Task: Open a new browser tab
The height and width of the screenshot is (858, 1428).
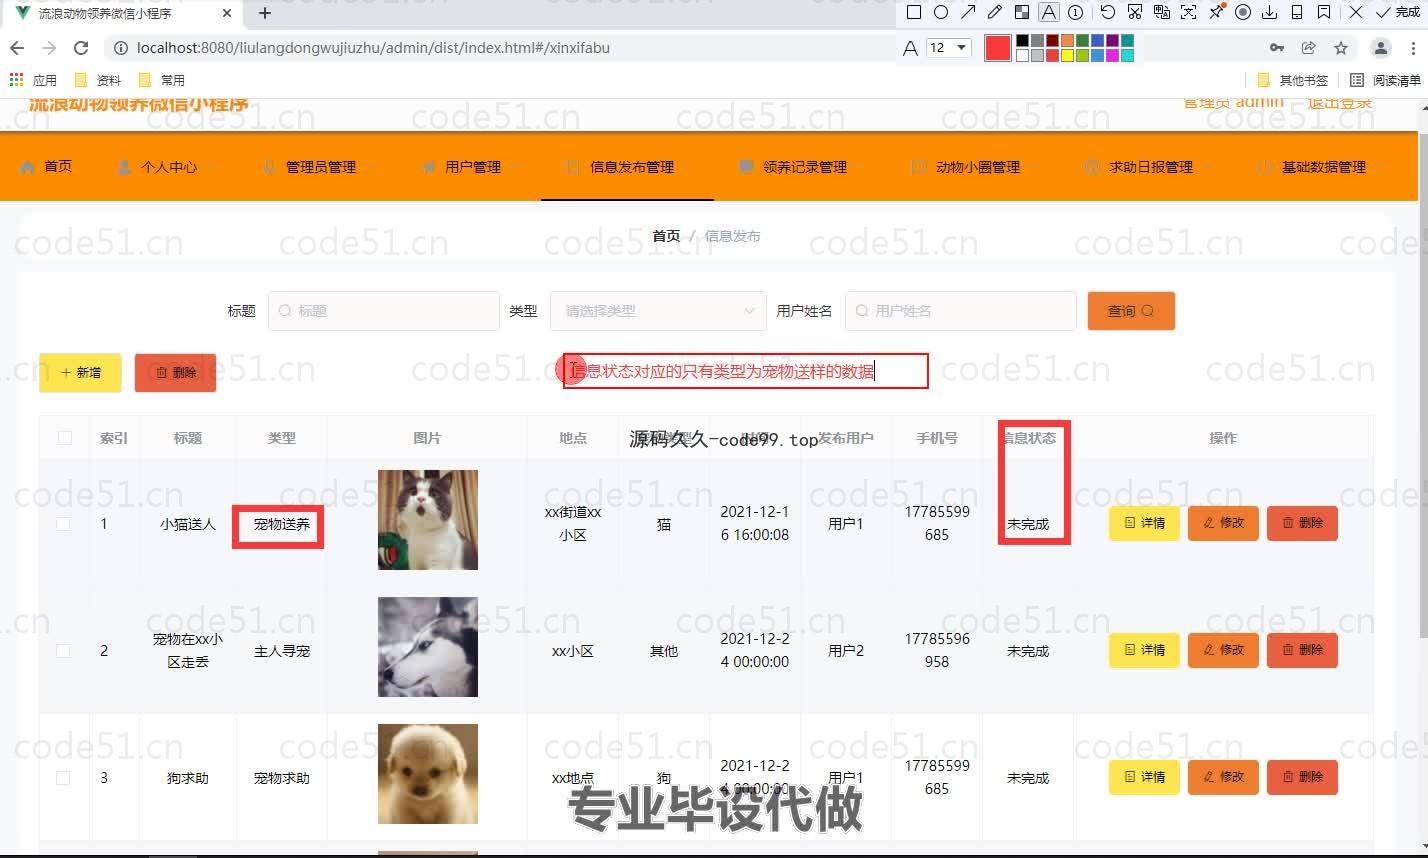Action: coord(265,13)
